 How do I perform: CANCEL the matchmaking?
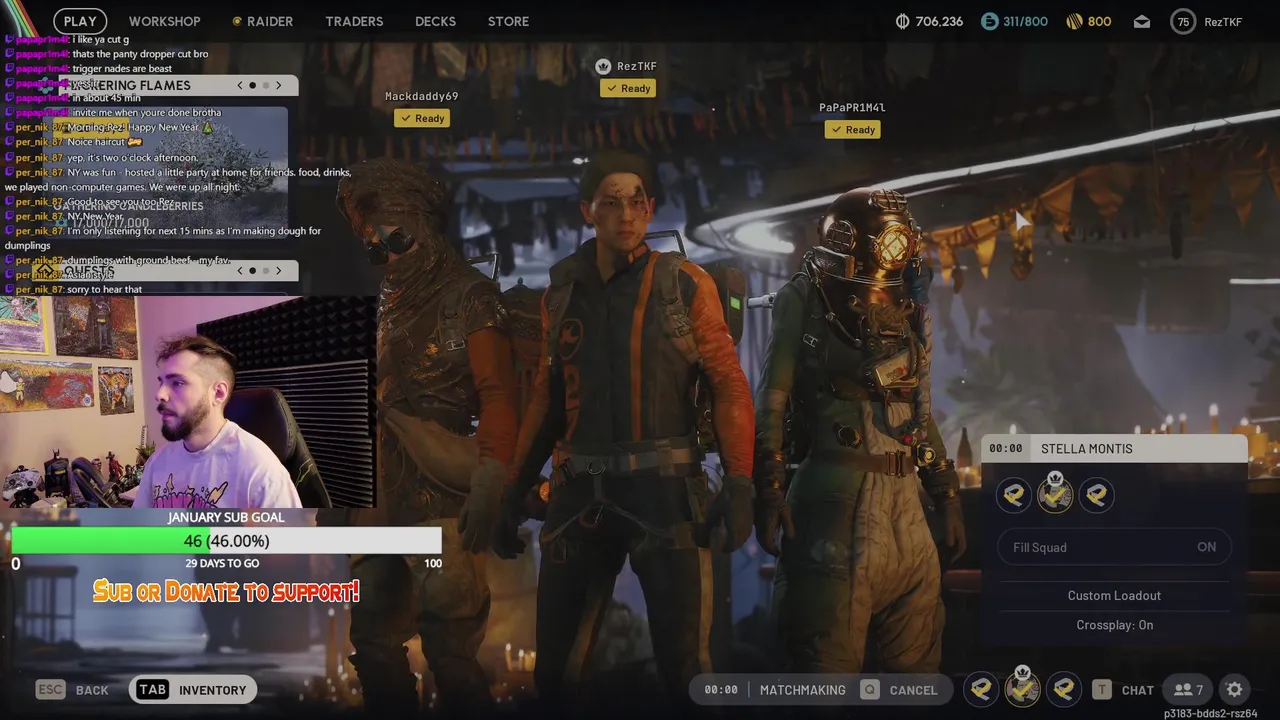point(913,690)
